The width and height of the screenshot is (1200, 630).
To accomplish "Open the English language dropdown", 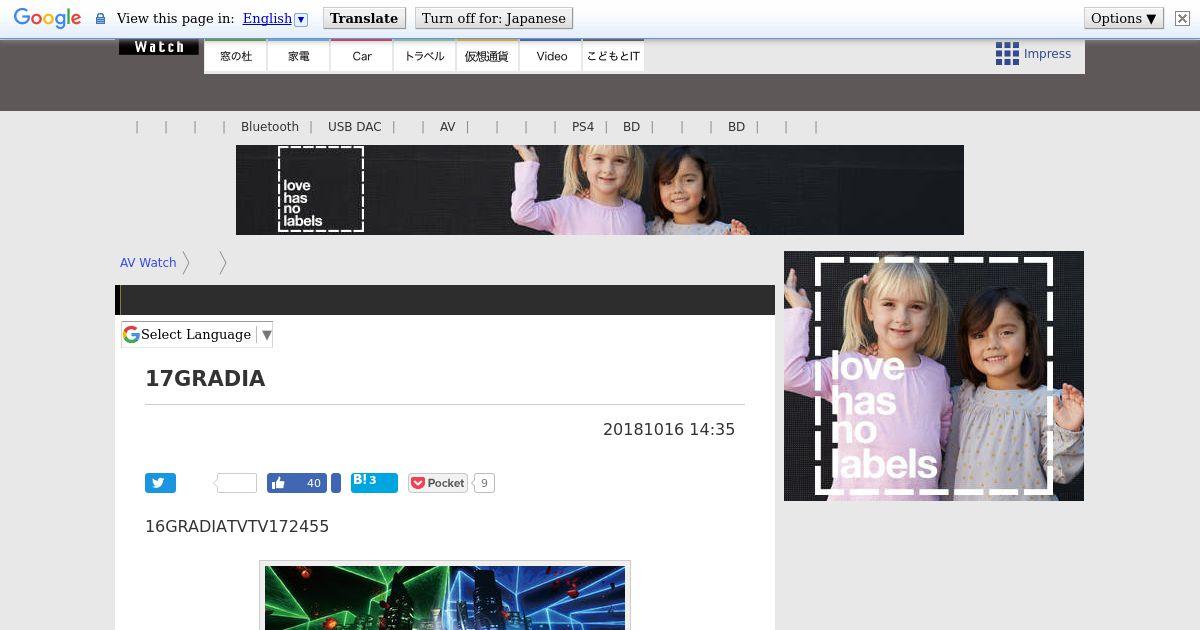I will [x=275, y=18].
